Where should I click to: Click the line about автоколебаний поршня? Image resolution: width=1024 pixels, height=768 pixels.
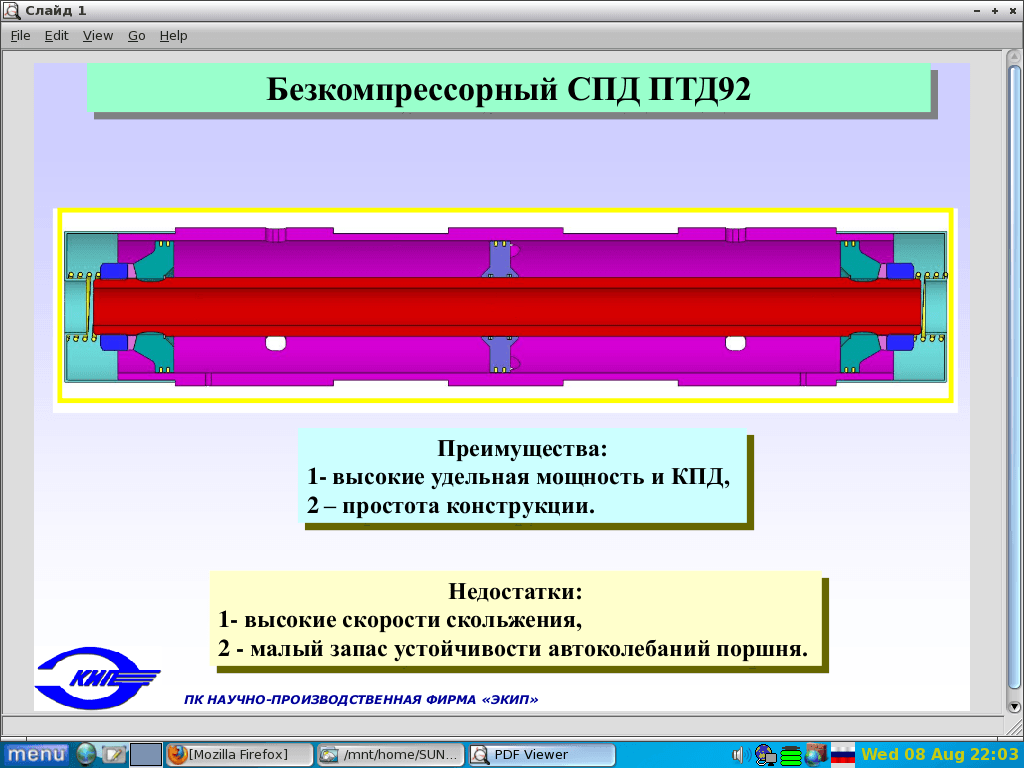513,648
